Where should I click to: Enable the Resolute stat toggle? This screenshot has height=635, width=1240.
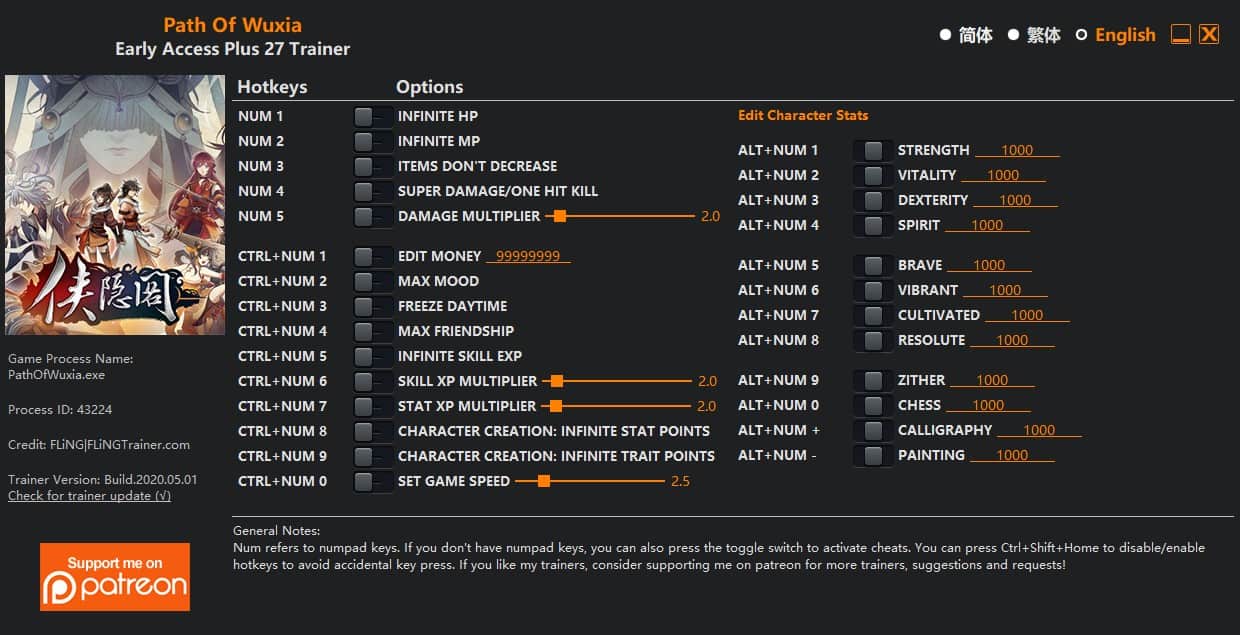873,340
